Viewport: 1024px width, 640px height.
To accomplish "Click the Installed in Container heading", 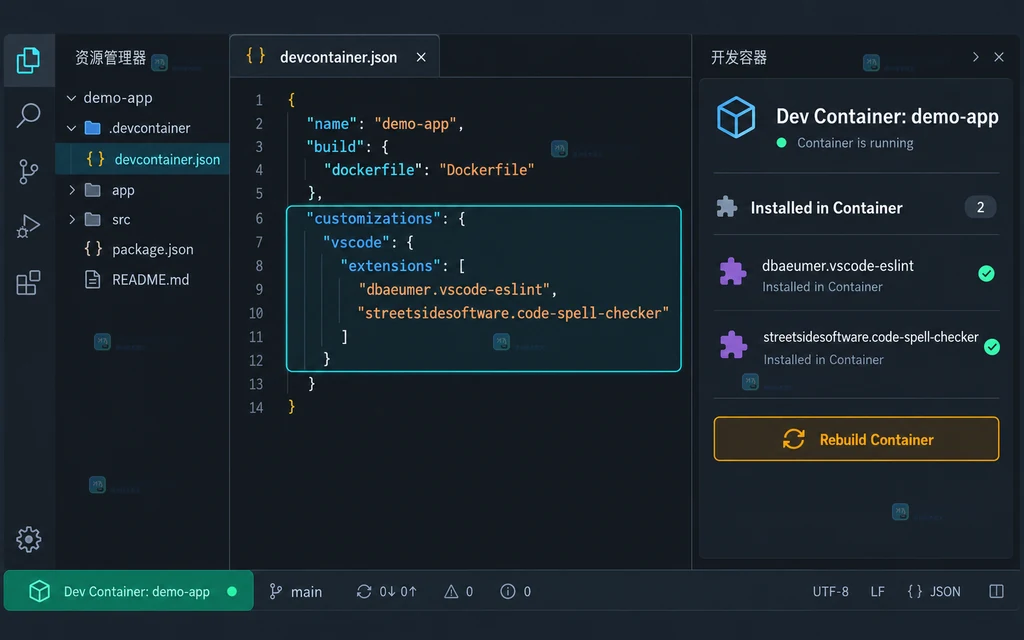I will click(x=826, y=208).
